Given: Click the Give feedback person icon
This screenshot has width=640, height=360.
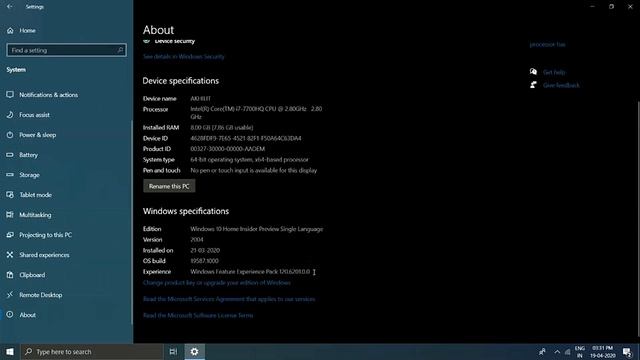Looking at the screenshot, I should tap(533, 85).
